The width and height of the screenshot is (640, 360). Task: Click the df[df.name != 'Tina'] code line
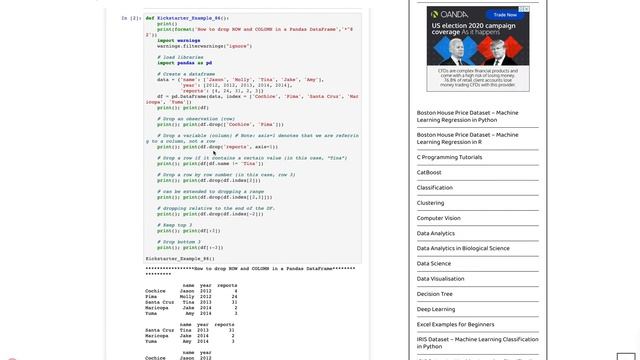point(210,164)
